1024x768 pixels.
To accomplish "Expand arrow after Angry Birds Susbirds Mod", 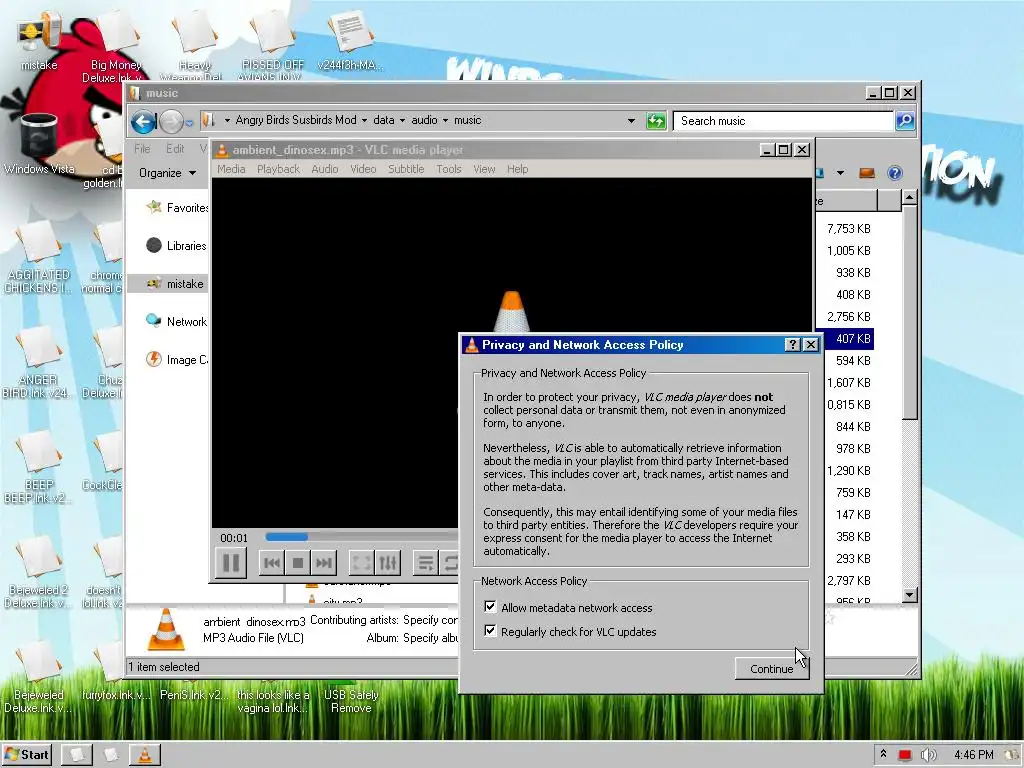I will 364,120.
